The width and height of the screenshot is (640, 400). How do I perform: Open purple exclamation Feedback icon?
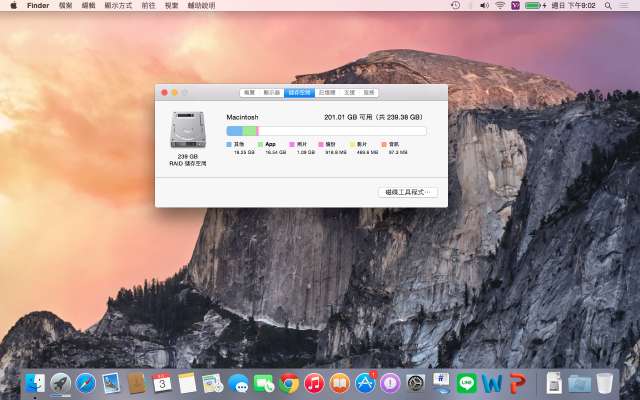click(x=391, y=384)
